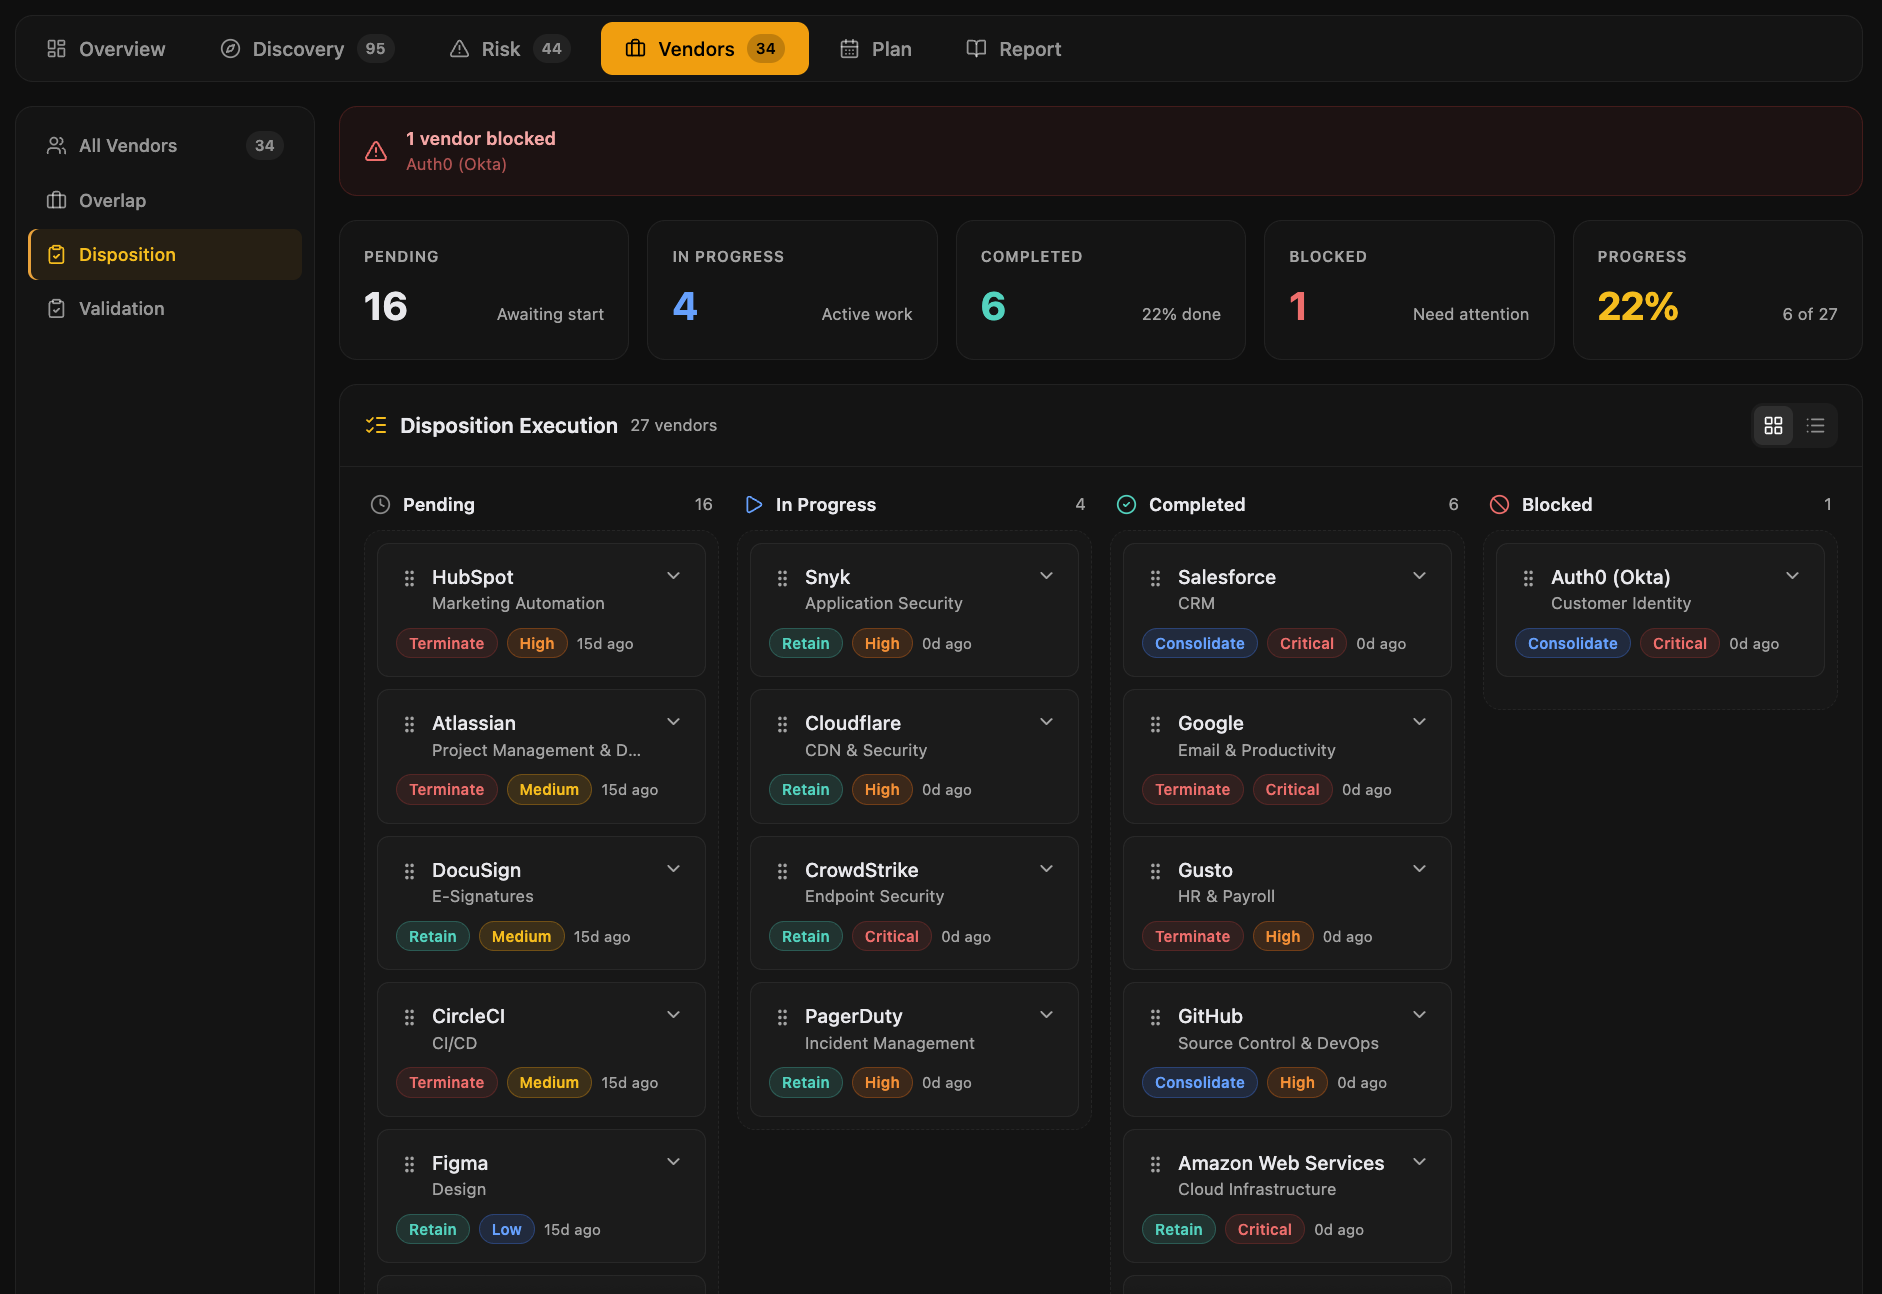Select Disposition in the sidebar
Image resolution: width=1882 pixels, height=1294 pixels.
pos(165,255)
